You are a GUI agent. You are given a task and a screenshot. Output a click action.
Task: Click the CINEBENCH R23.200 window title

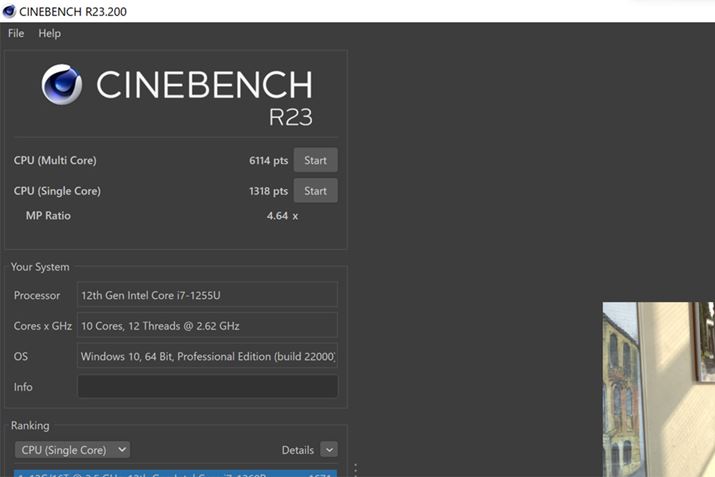pyautogui.click(x=73, y=11)
